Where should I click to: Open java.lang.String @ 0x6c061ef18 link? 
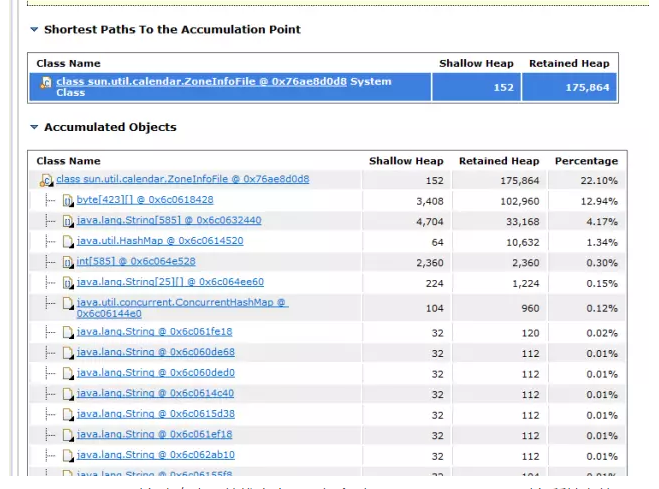tap(154, 434)
